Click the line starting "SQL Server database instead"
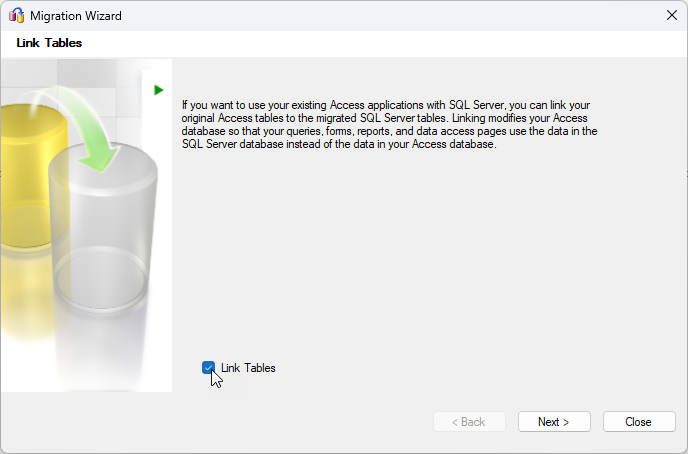This screenshot has width=688, height=454. coord(339,144)
